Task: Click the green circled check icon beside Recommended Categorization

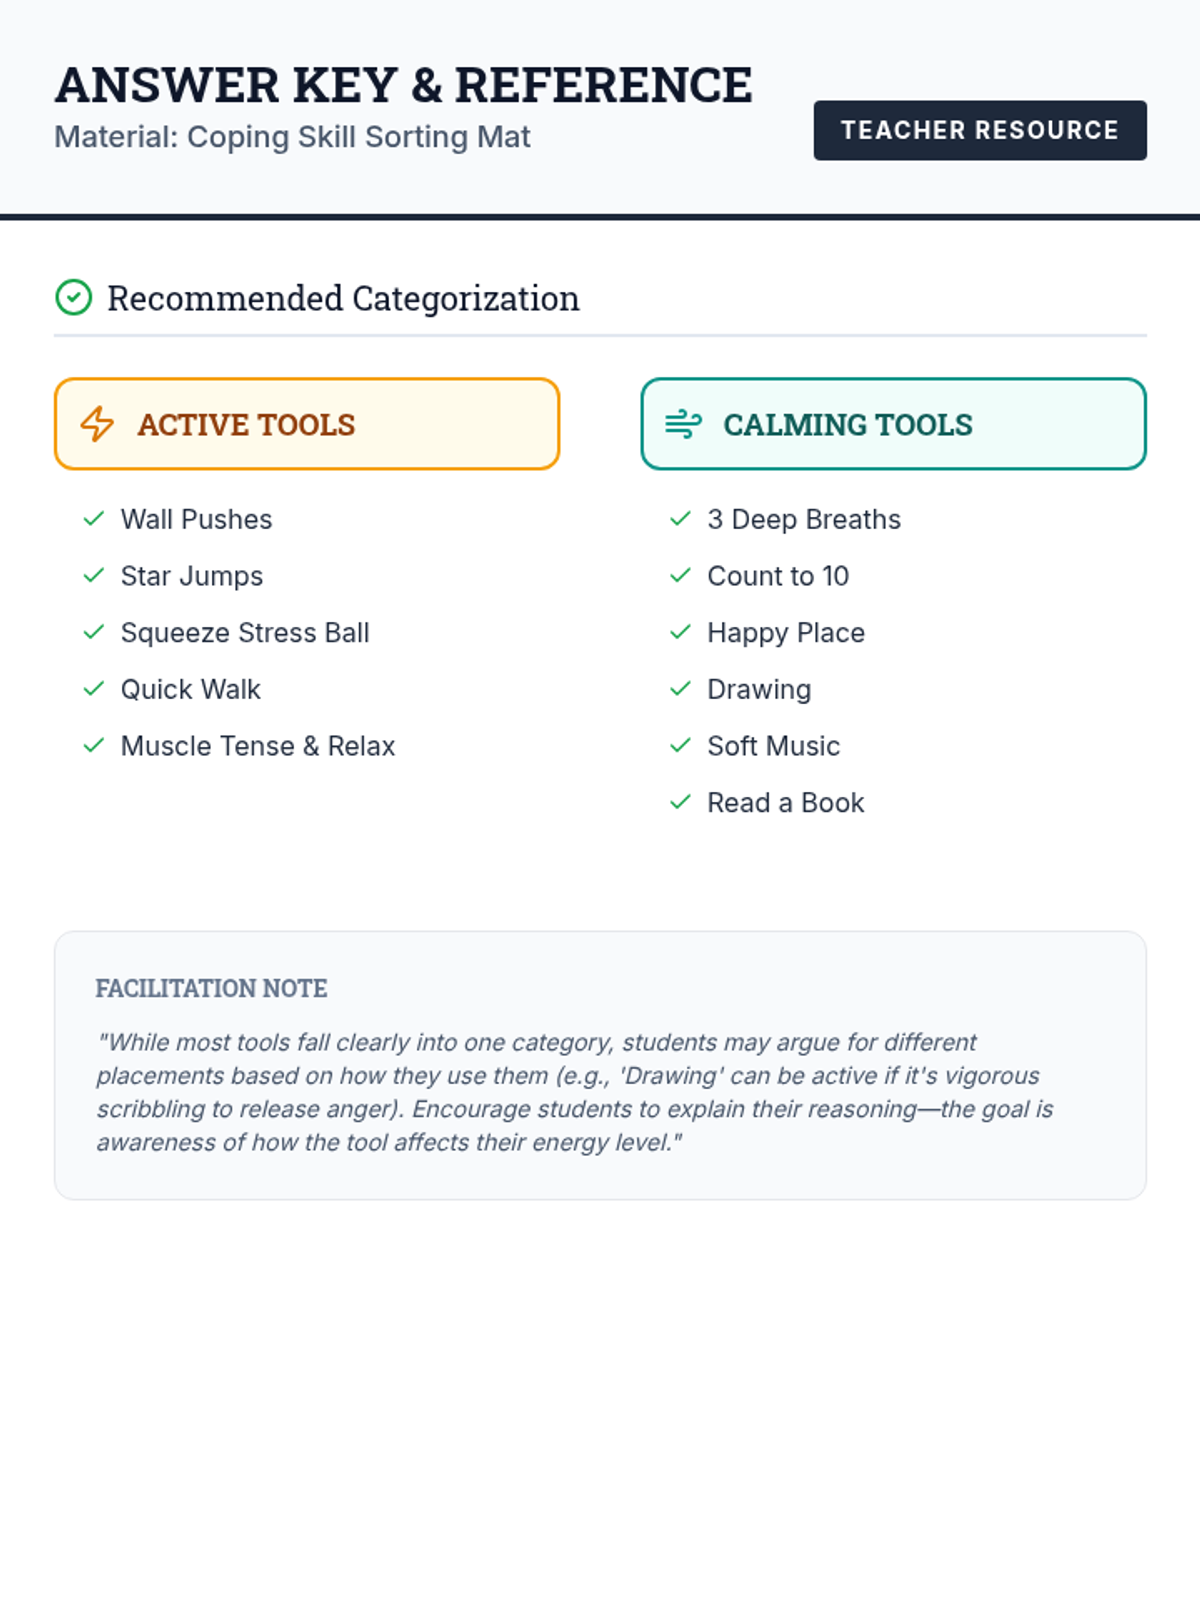Action: tap(73, 298)
